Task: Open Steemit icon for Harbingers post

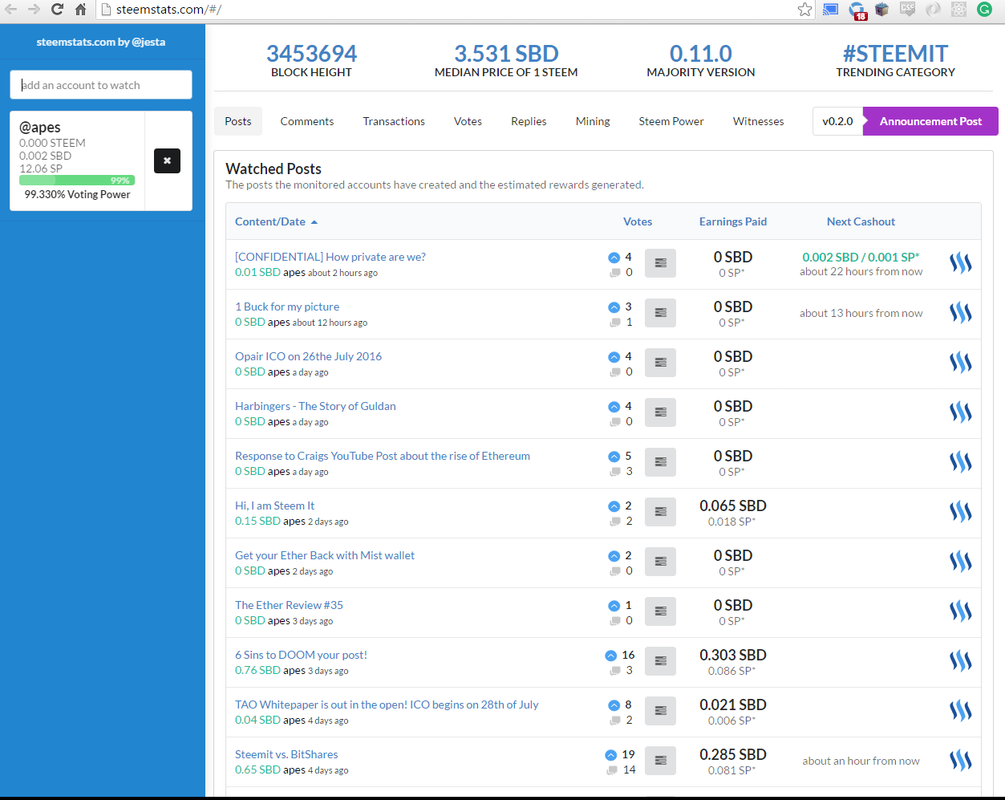Action: [x=960, y=412]
